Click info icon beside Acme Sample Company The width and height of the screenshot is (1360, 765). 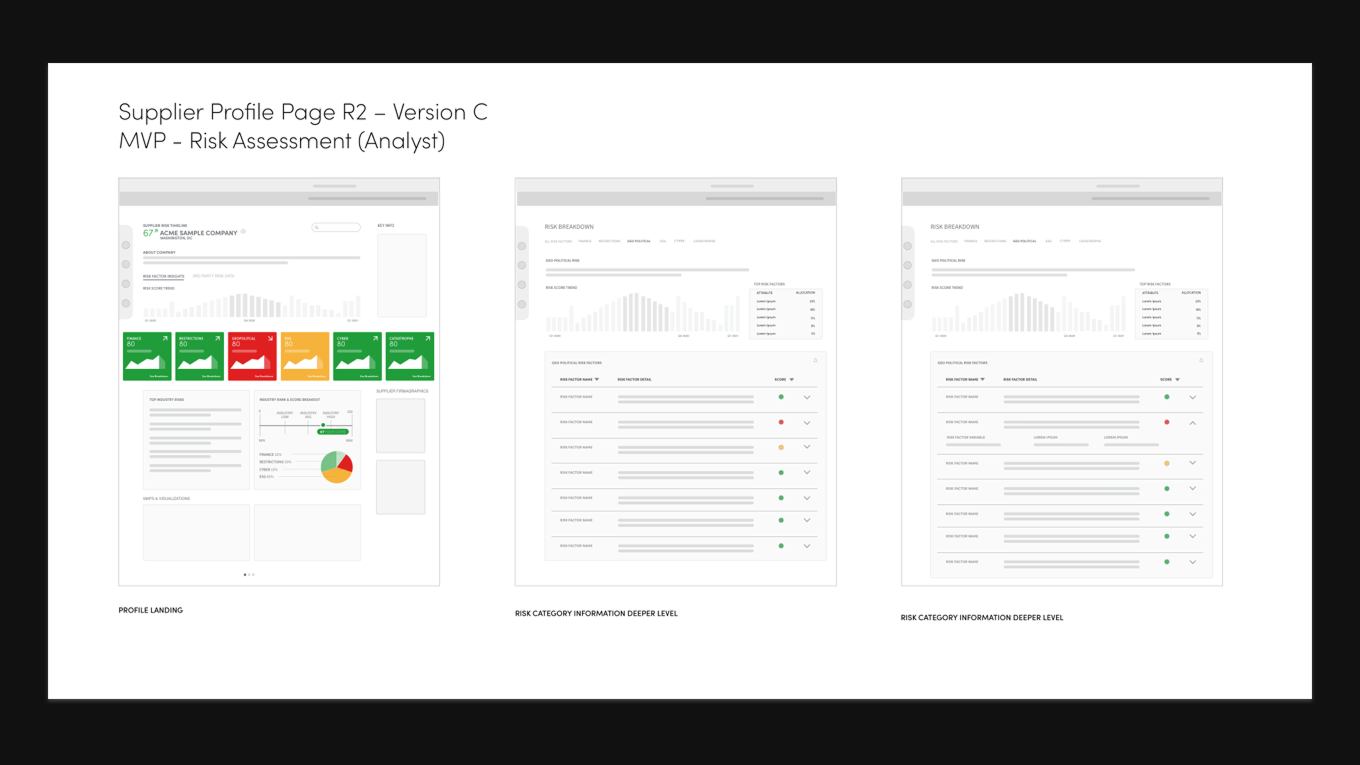click(243, 232)
